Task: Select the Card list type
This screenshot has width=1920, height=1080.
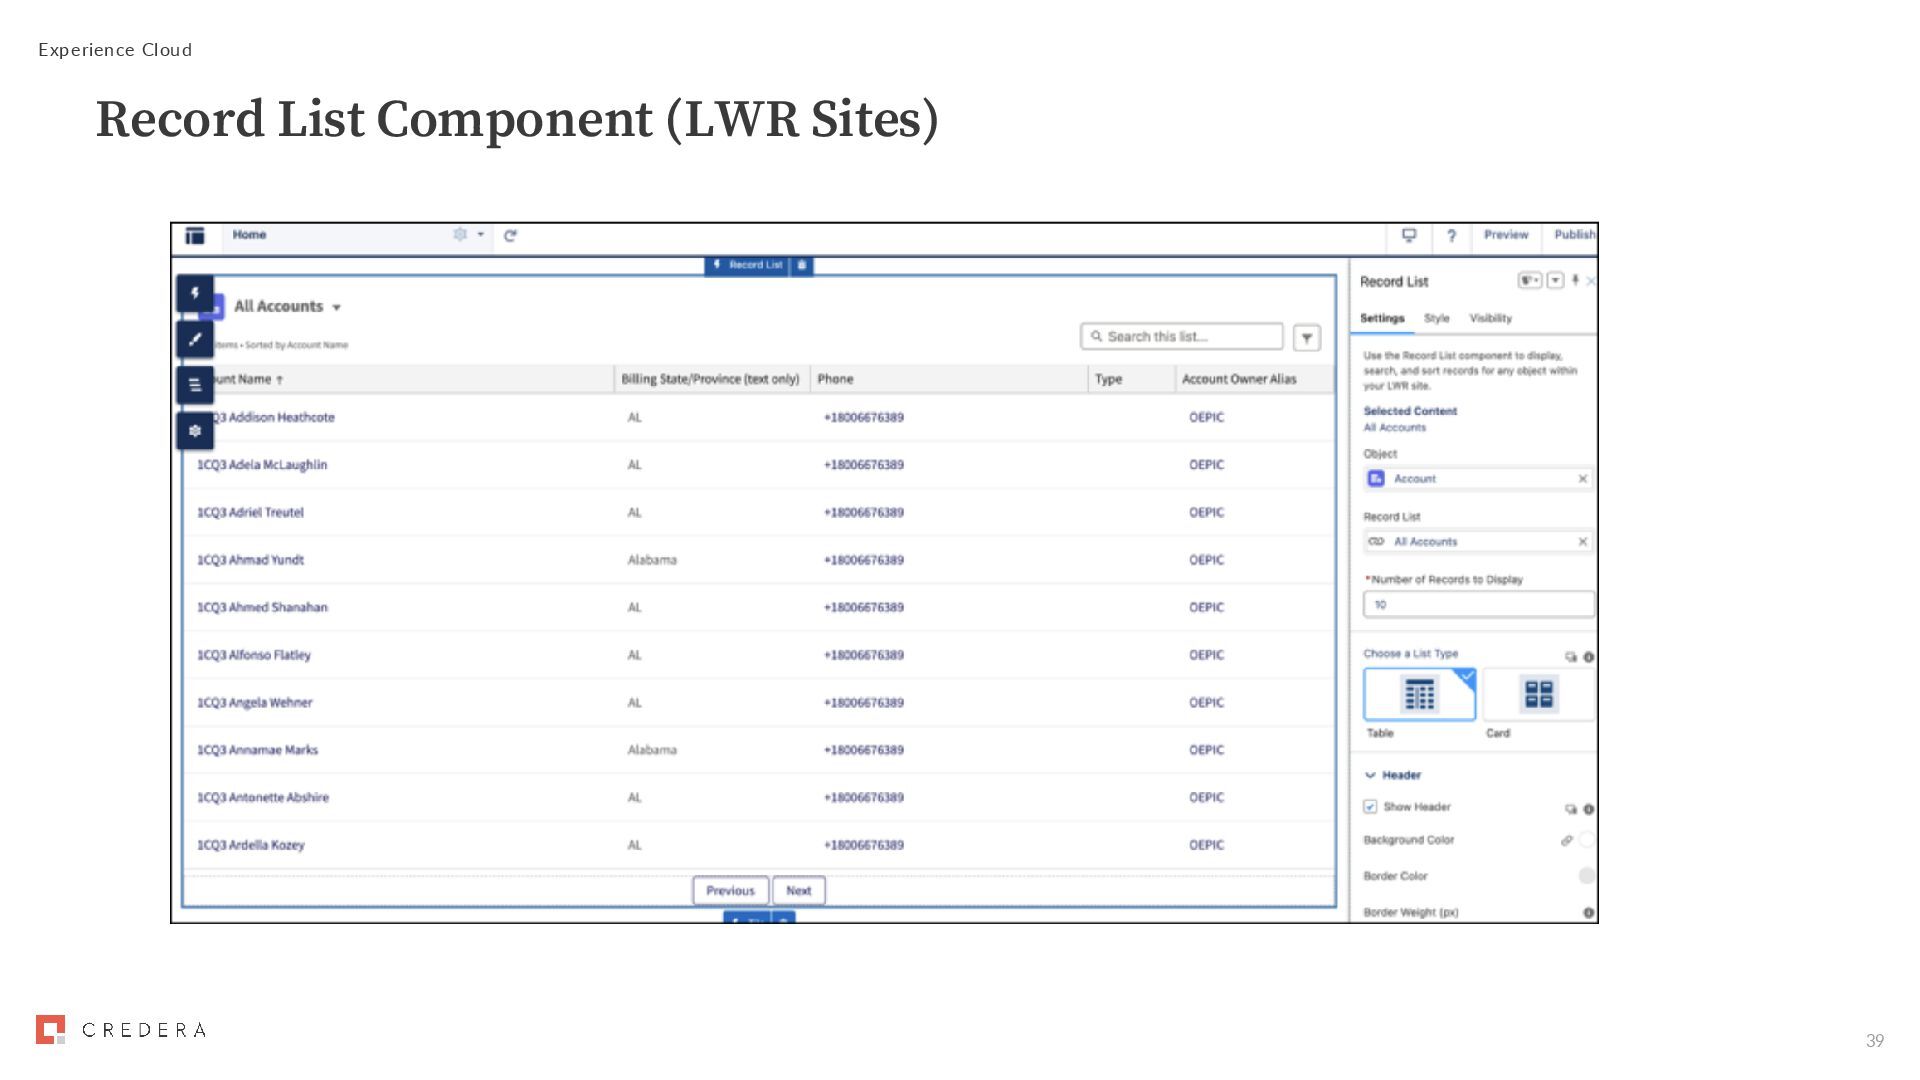Action: coord(1538,694)
